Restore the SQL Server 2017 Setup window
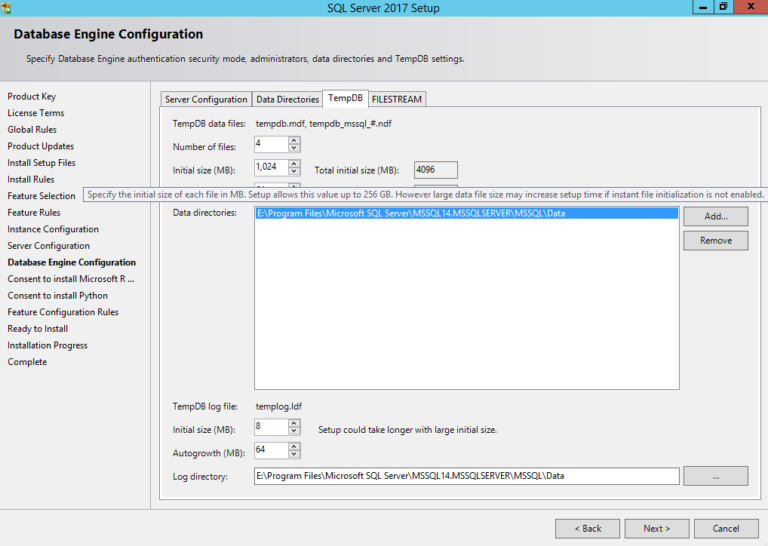Viewport: 768px width, 546px height. (723, 7)
